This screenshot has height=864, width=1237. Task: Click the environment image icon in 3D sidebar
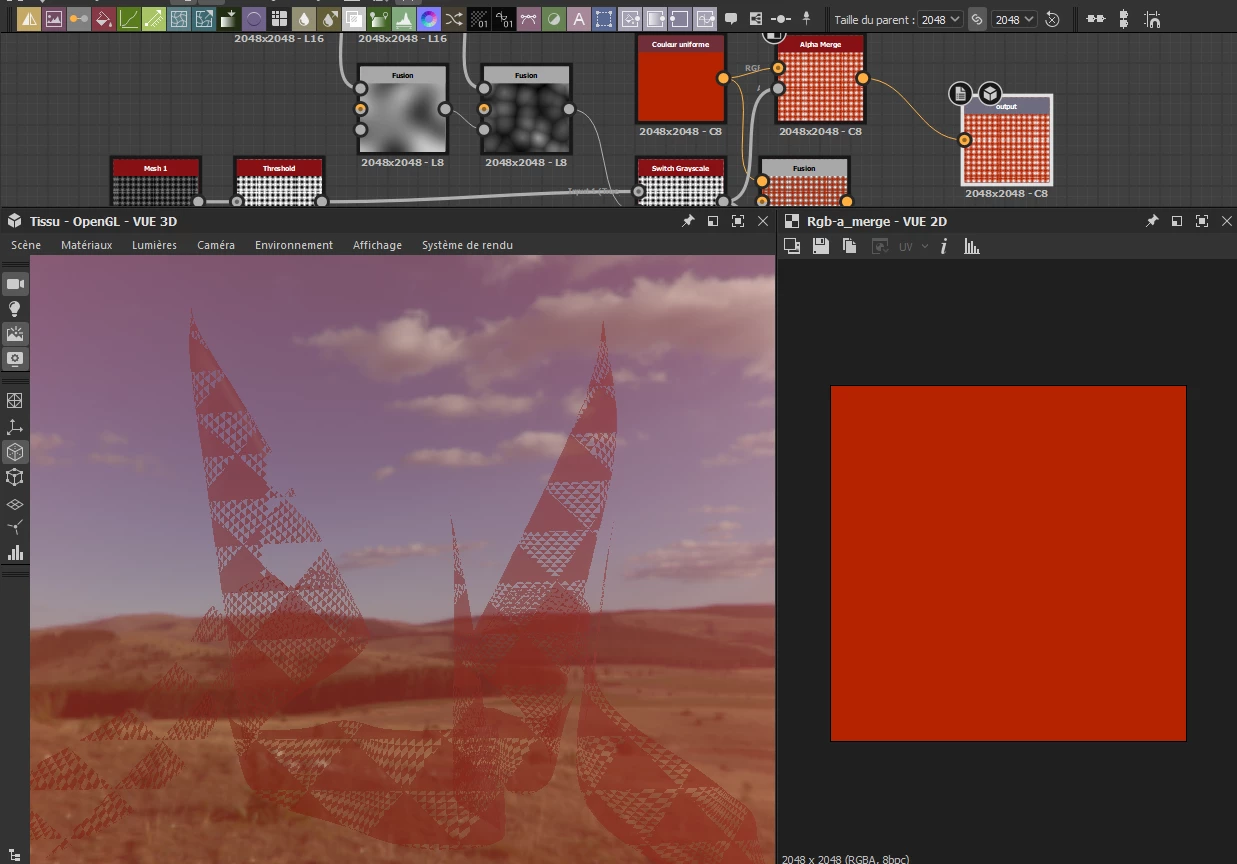(x=15, y=334)
